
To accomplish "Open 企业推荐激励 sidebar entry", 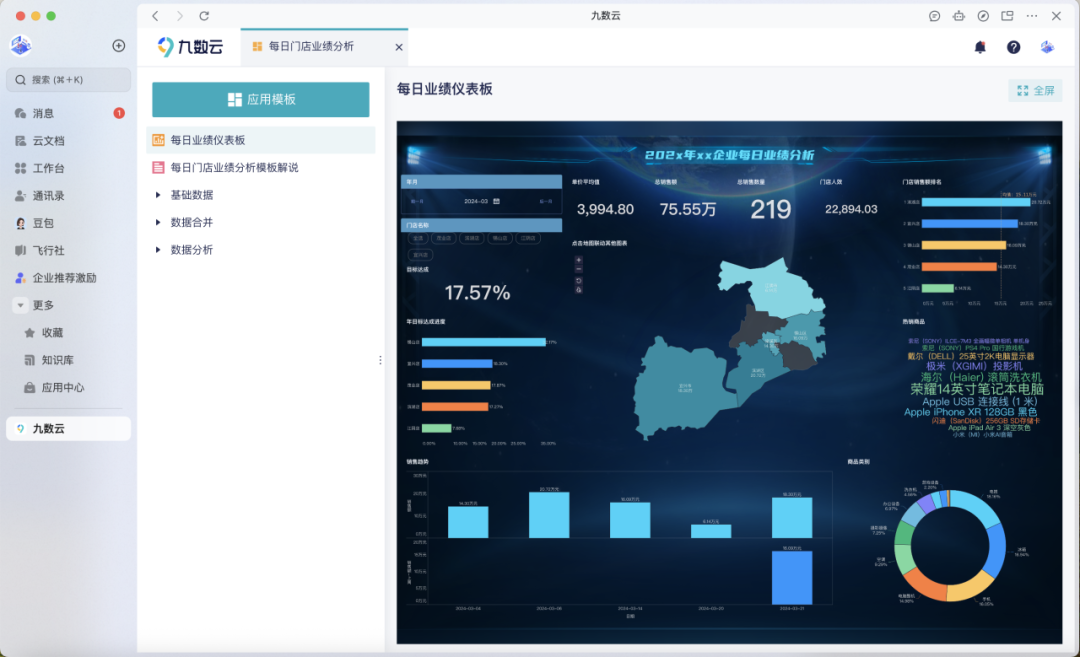I will point(68,278).
